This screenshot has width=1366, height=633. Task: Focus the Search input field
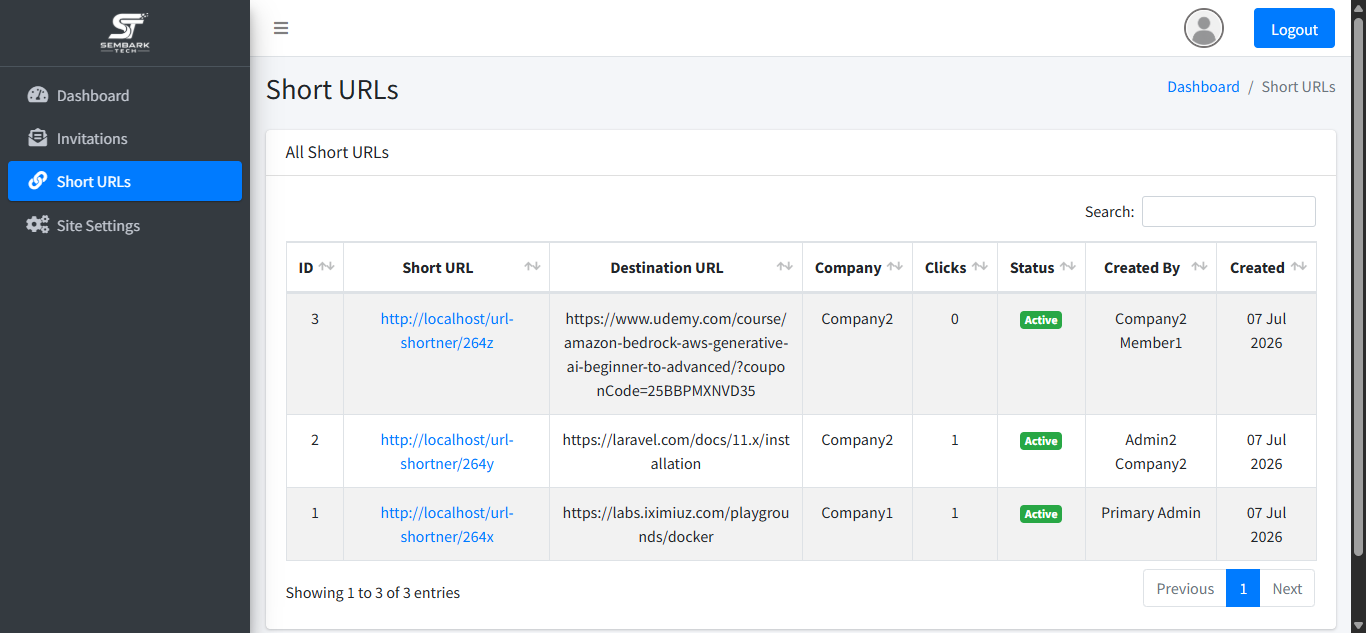pos(1229,211)
